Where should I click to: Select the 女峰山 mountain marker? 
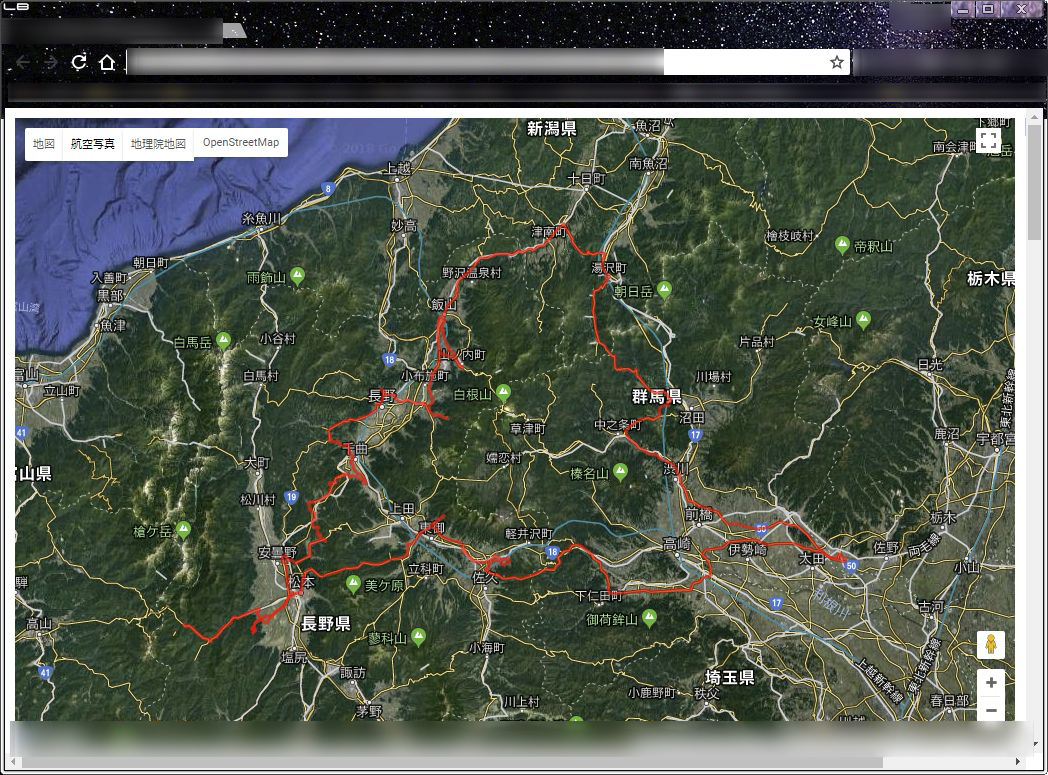[863, 319]
